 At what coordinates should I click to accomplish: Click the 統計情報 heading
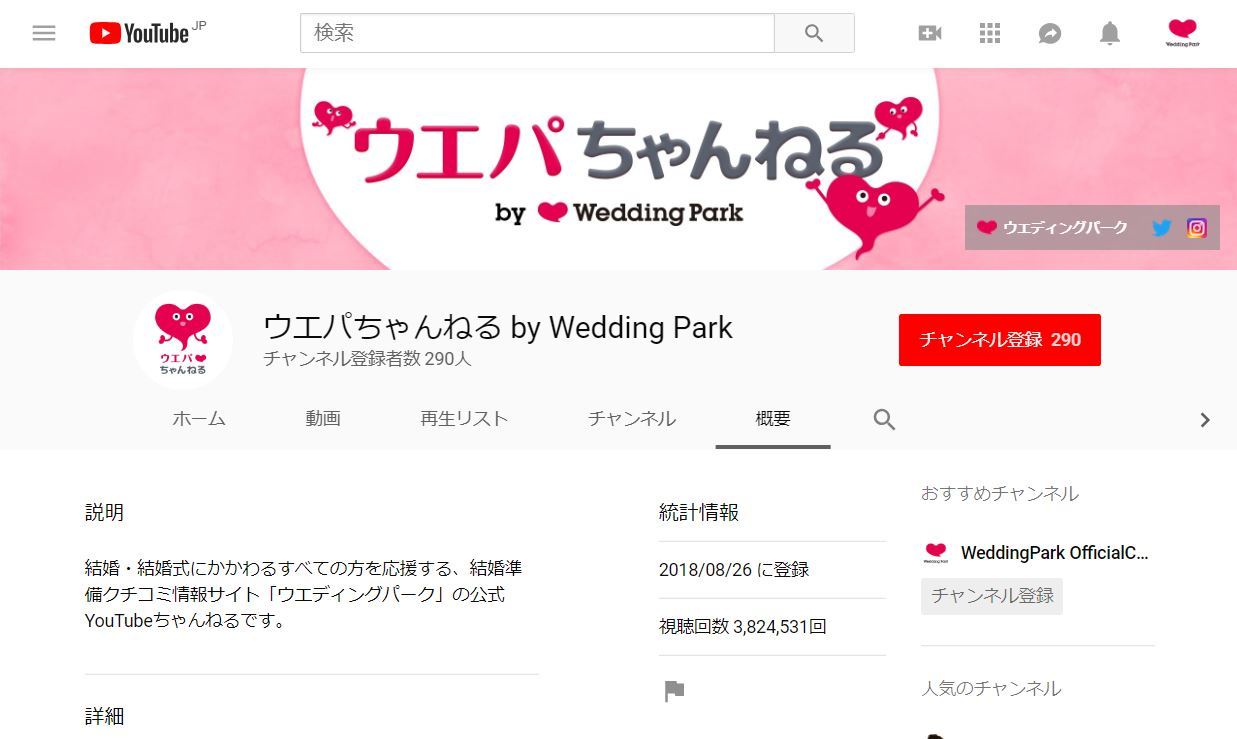(699, 513)
